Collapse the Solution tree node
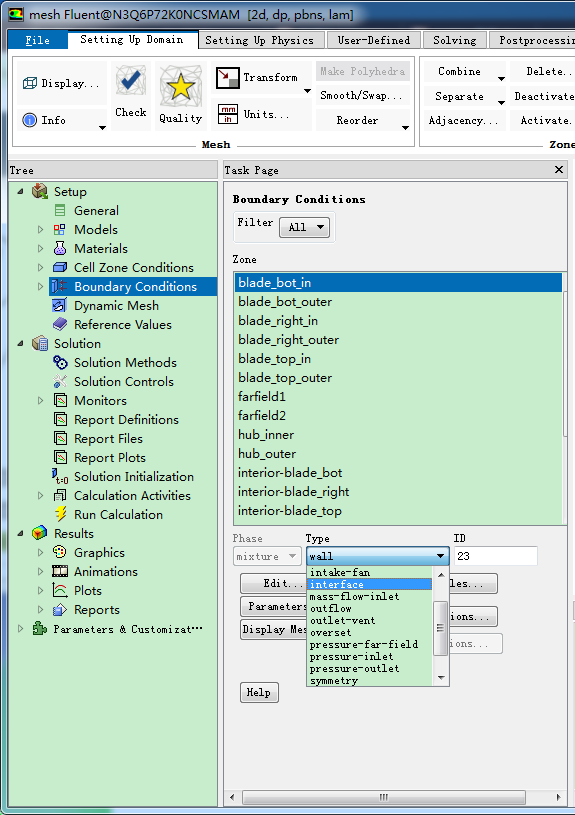This screenshot has height=815, width=575. coord(20,344)
